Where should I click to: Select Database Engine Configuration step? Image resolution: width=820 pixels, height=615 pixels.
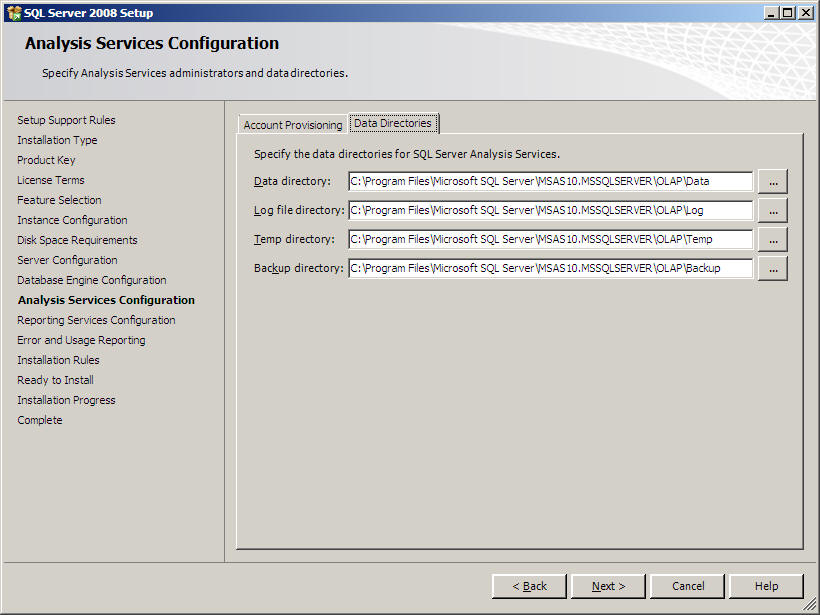[x=92, y=280]
